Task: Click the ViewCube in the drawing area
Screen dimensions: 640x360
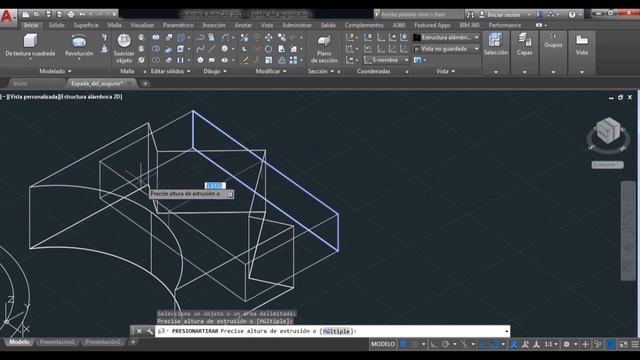Action: [608, 131]
